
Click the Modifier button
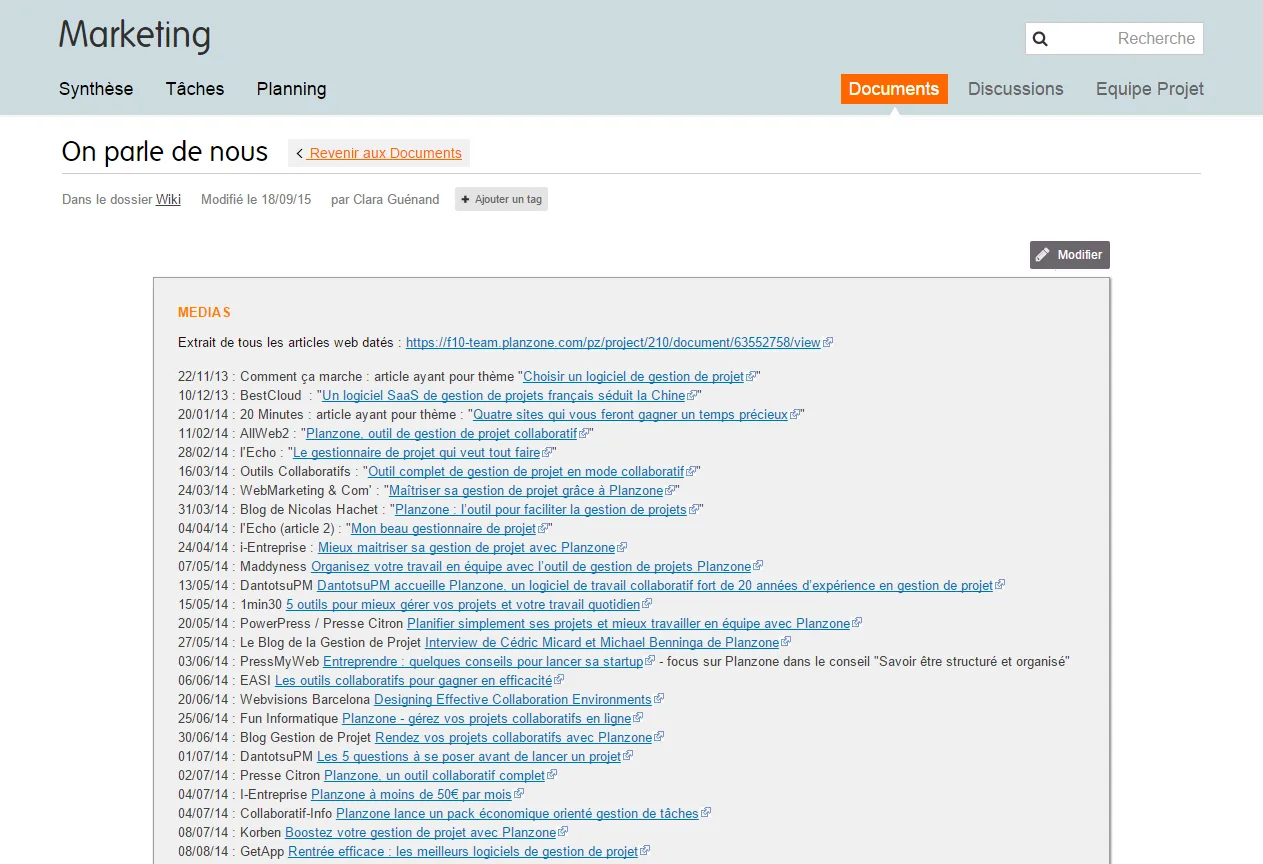pos(1070,255)
